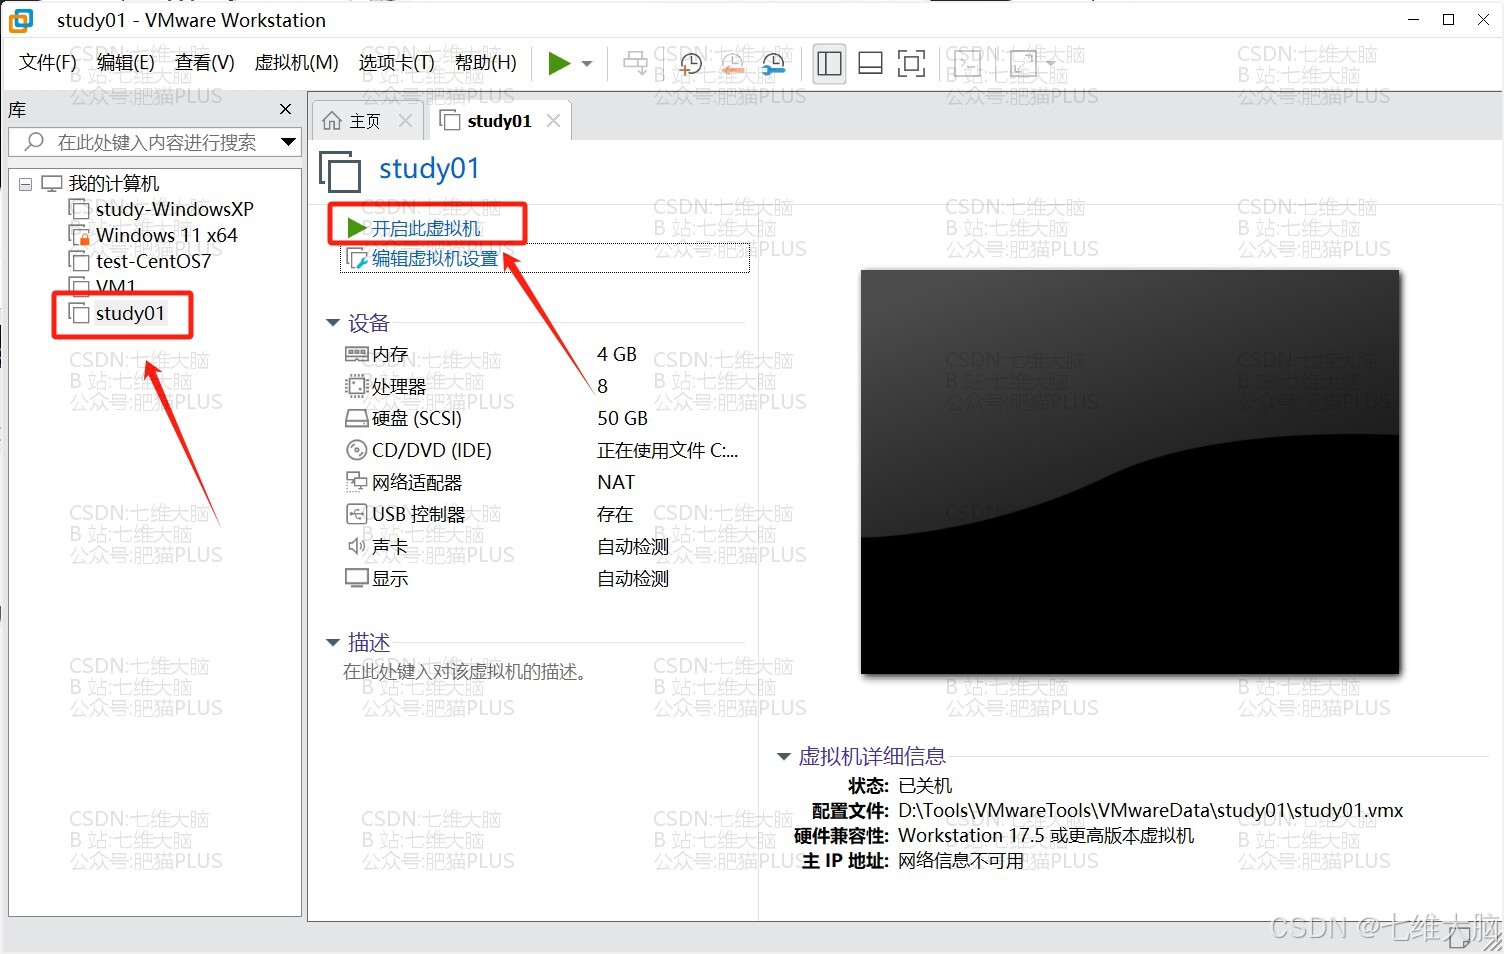1504x954 pixels.
Task: Open the 文件(F) menu
Action: click(x=48, y=63)
